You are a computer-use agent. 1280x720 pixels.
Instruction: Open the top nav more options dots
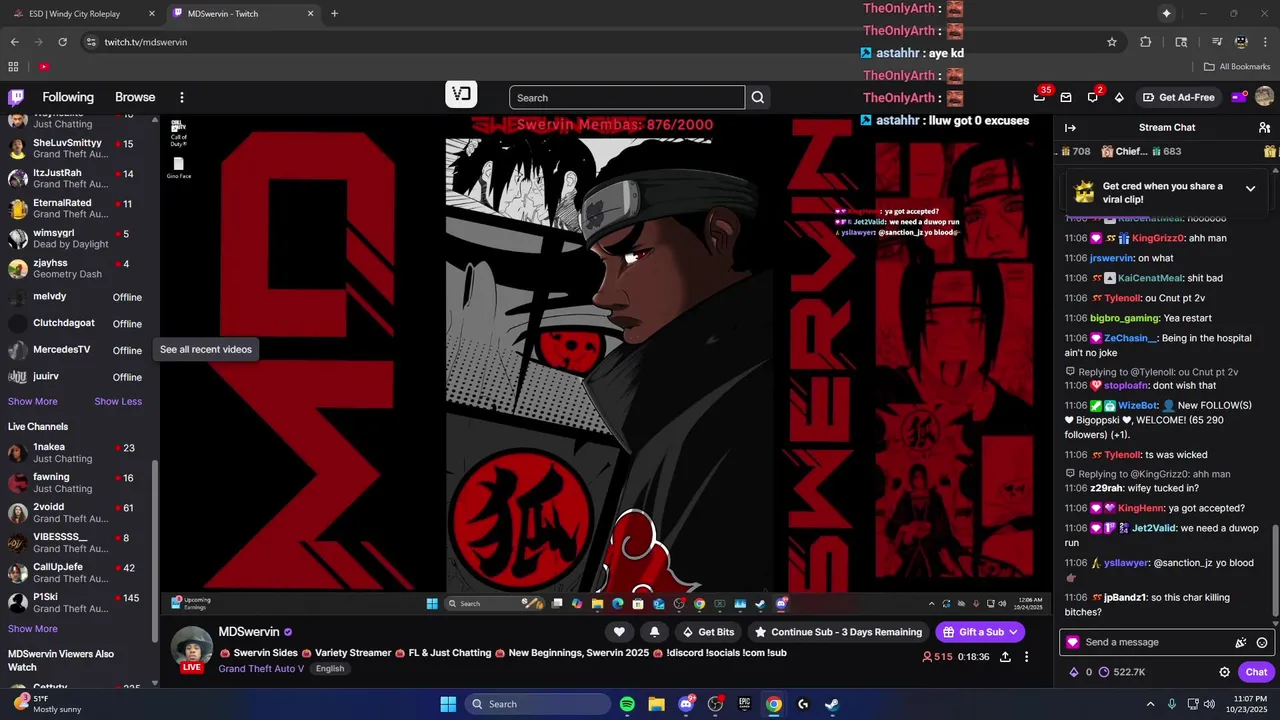tap(182, 97)
